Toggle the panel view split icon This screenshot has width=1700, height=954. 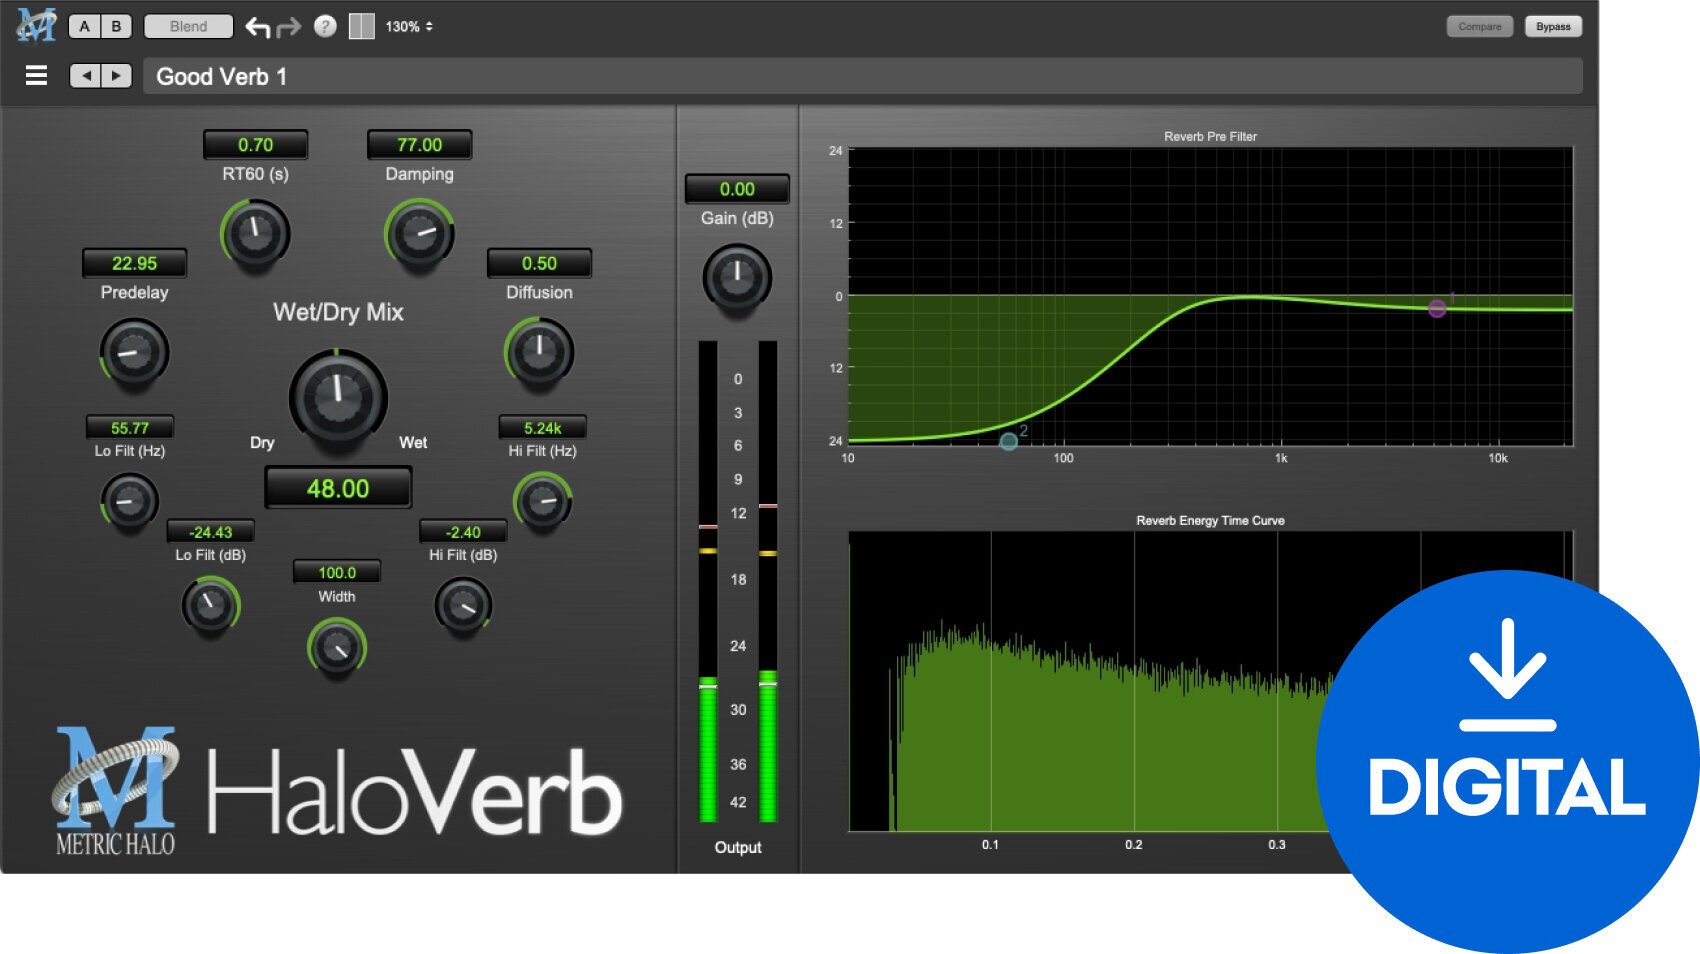(361, 26)
